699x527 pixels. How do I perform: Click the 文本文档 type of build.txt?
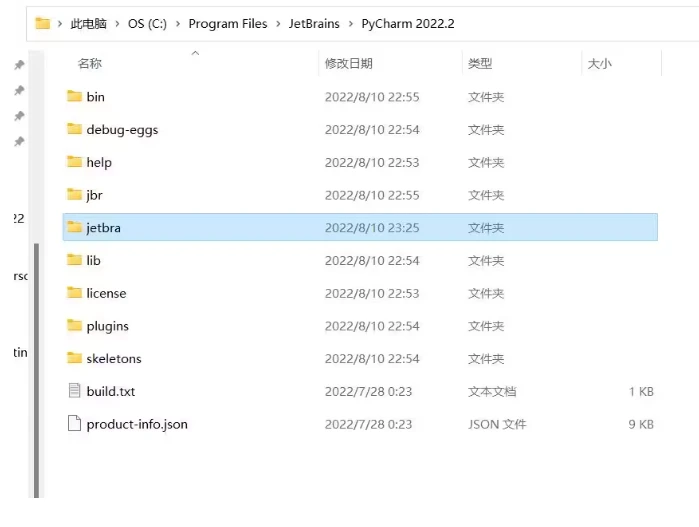point(492,391)
